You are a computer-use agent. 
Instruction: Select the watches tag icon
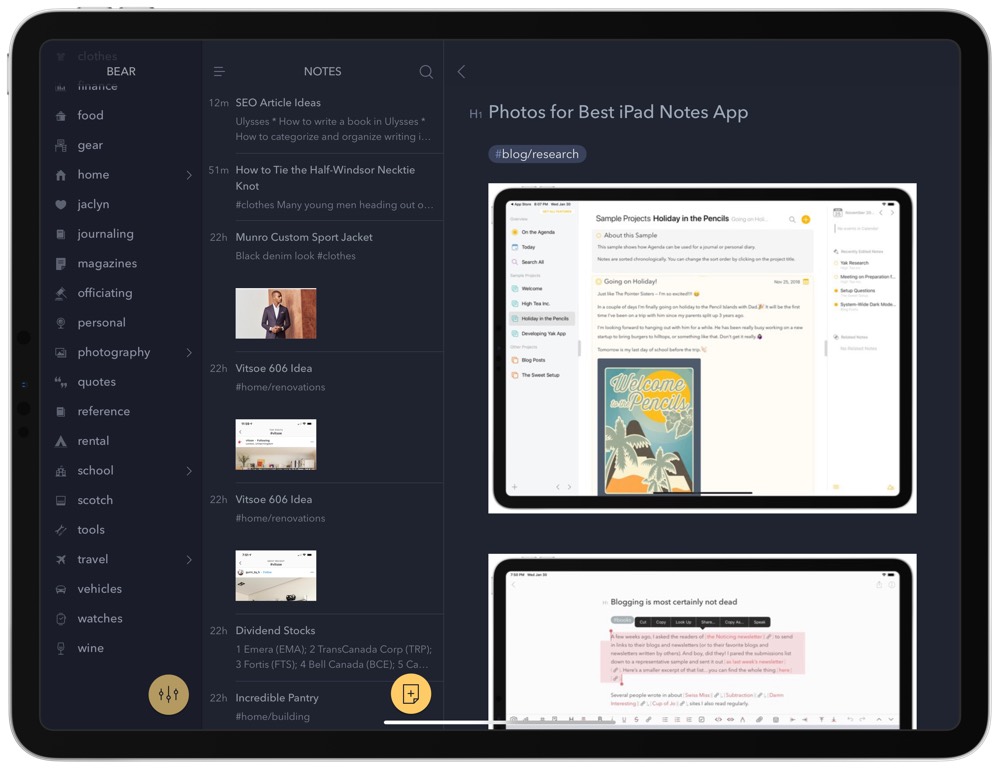[x=61, y=618]
